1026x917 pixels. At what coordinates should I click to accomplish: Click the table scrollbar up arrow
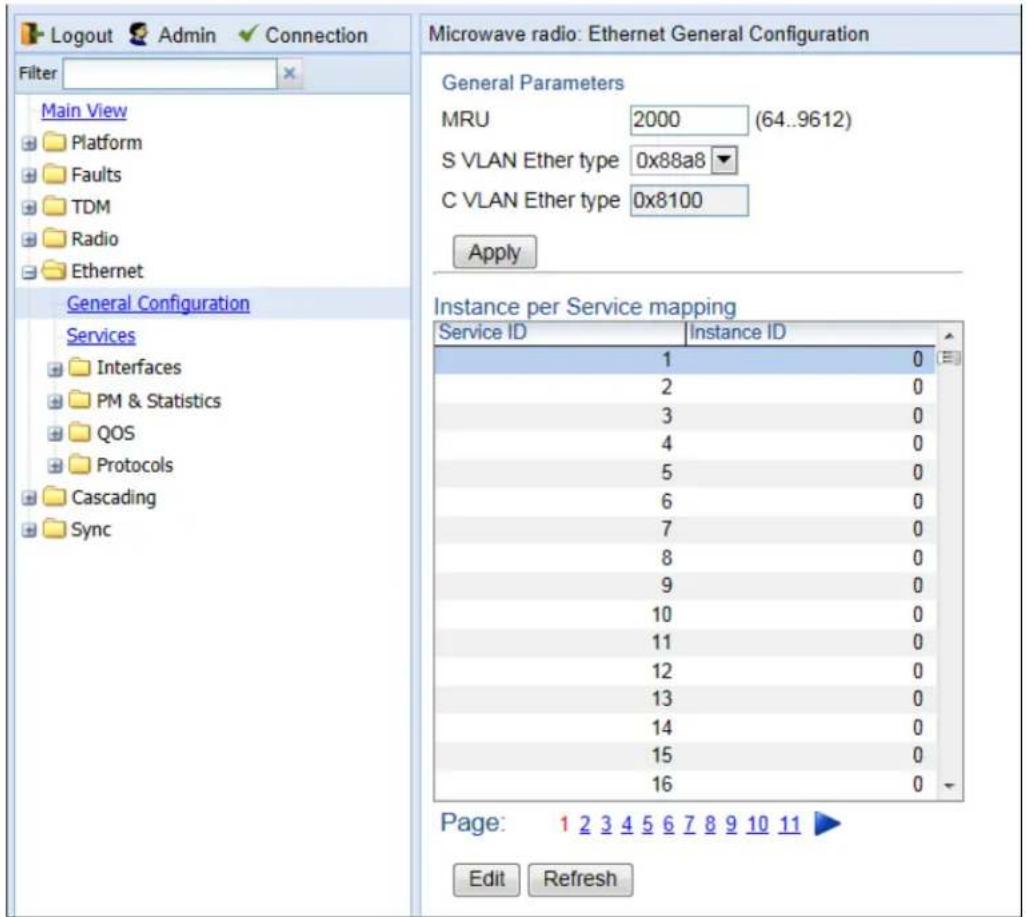(949, 336)
